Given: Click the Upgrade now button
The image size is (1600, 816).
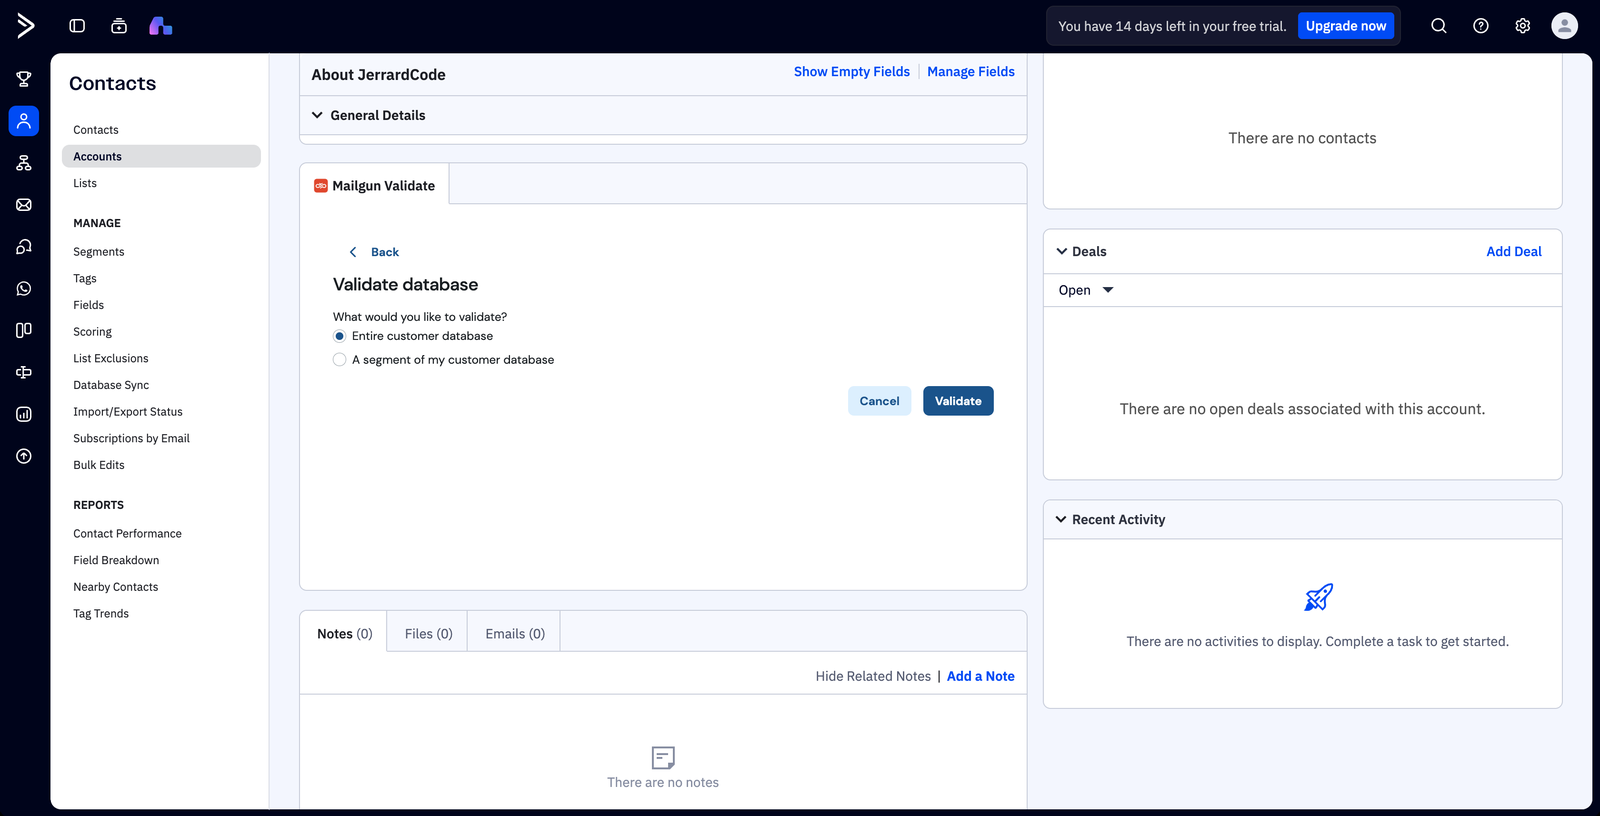Looking at the screenshot, I should (1346, 26).
